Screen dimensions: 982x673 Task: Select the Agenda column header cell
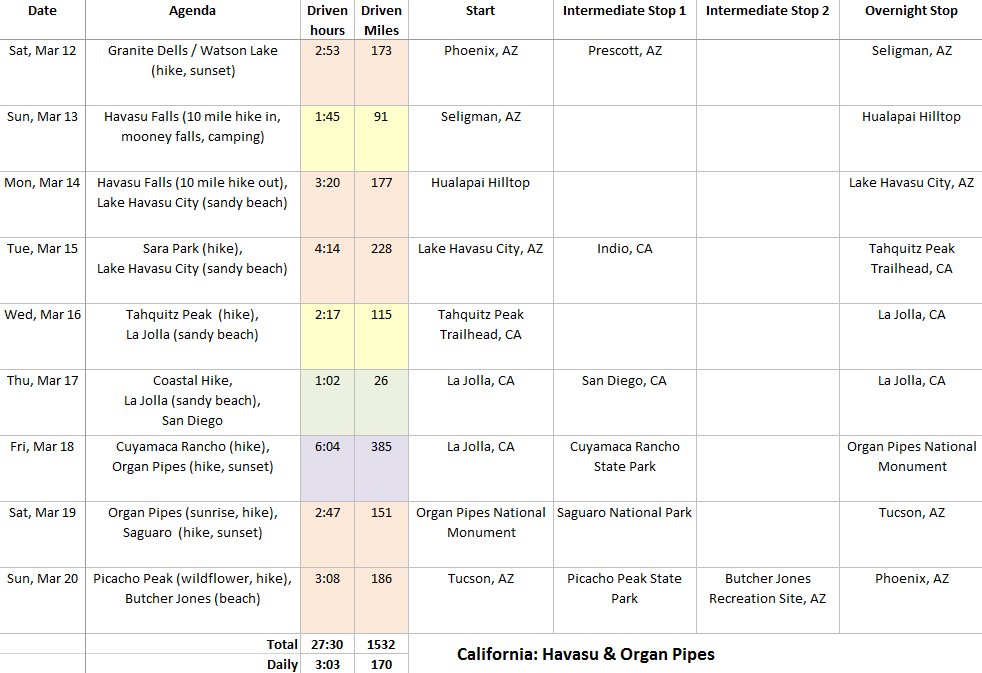[192, 11]
